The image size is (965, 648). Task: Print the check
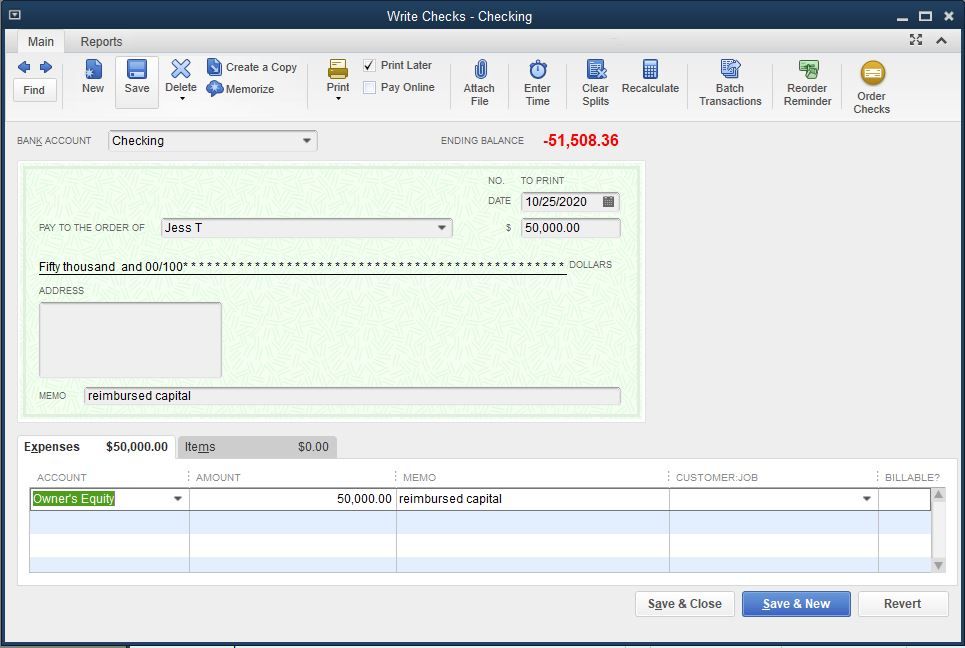tap(338, 75)
